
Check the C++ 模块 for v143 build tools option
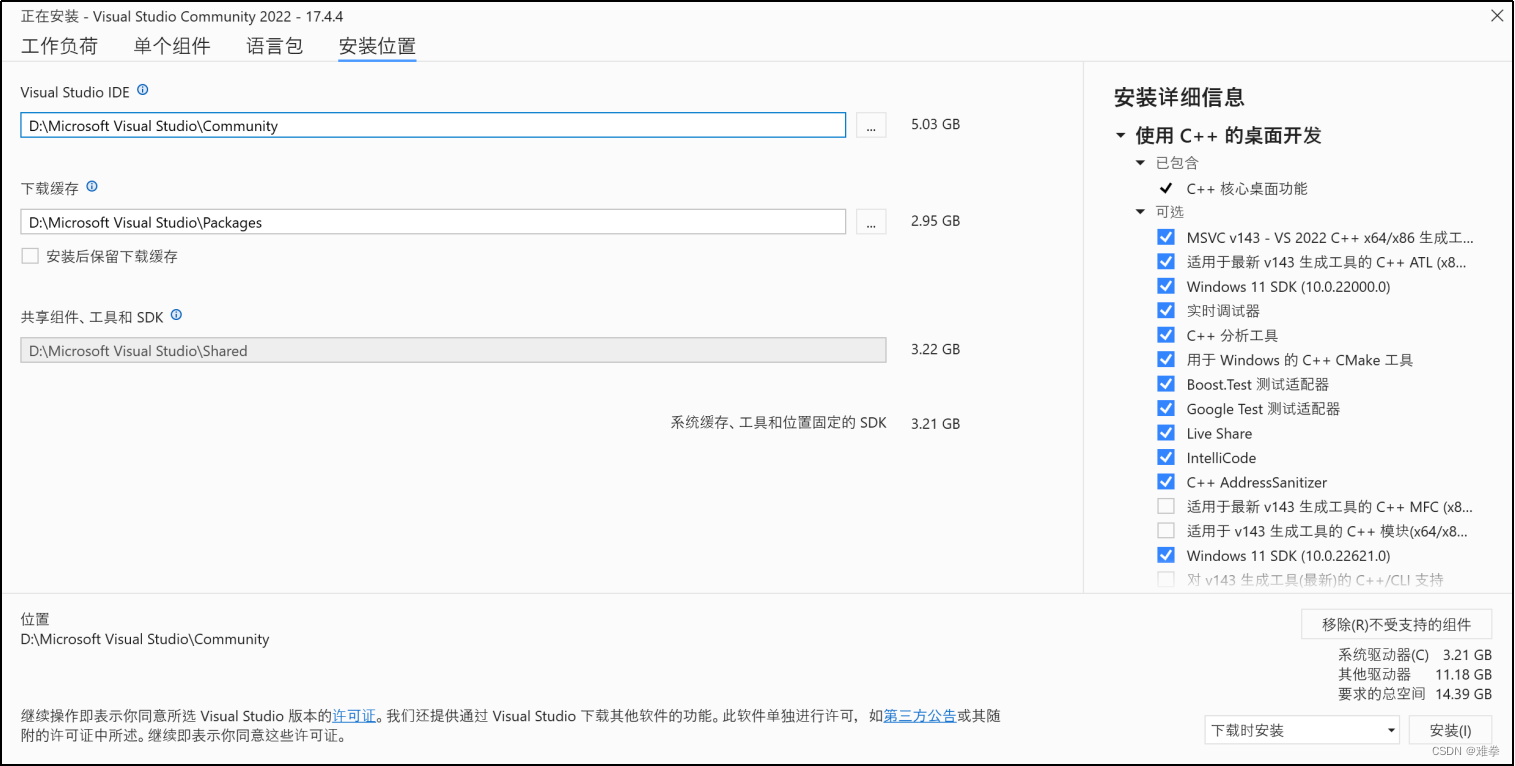[1166, 531]
